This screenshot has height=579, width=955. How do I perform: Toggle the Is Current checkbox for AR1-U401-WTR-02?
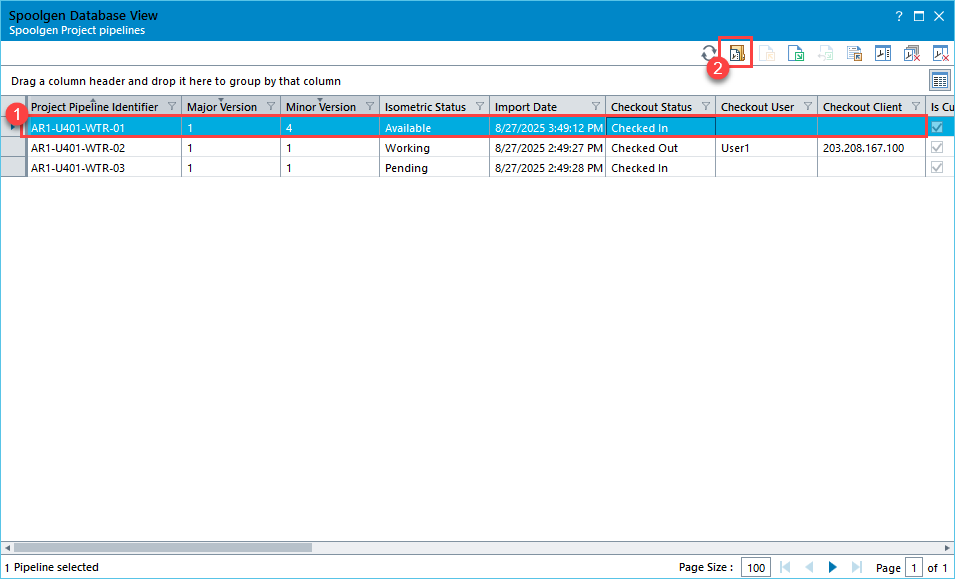click(x=937, y=148)
